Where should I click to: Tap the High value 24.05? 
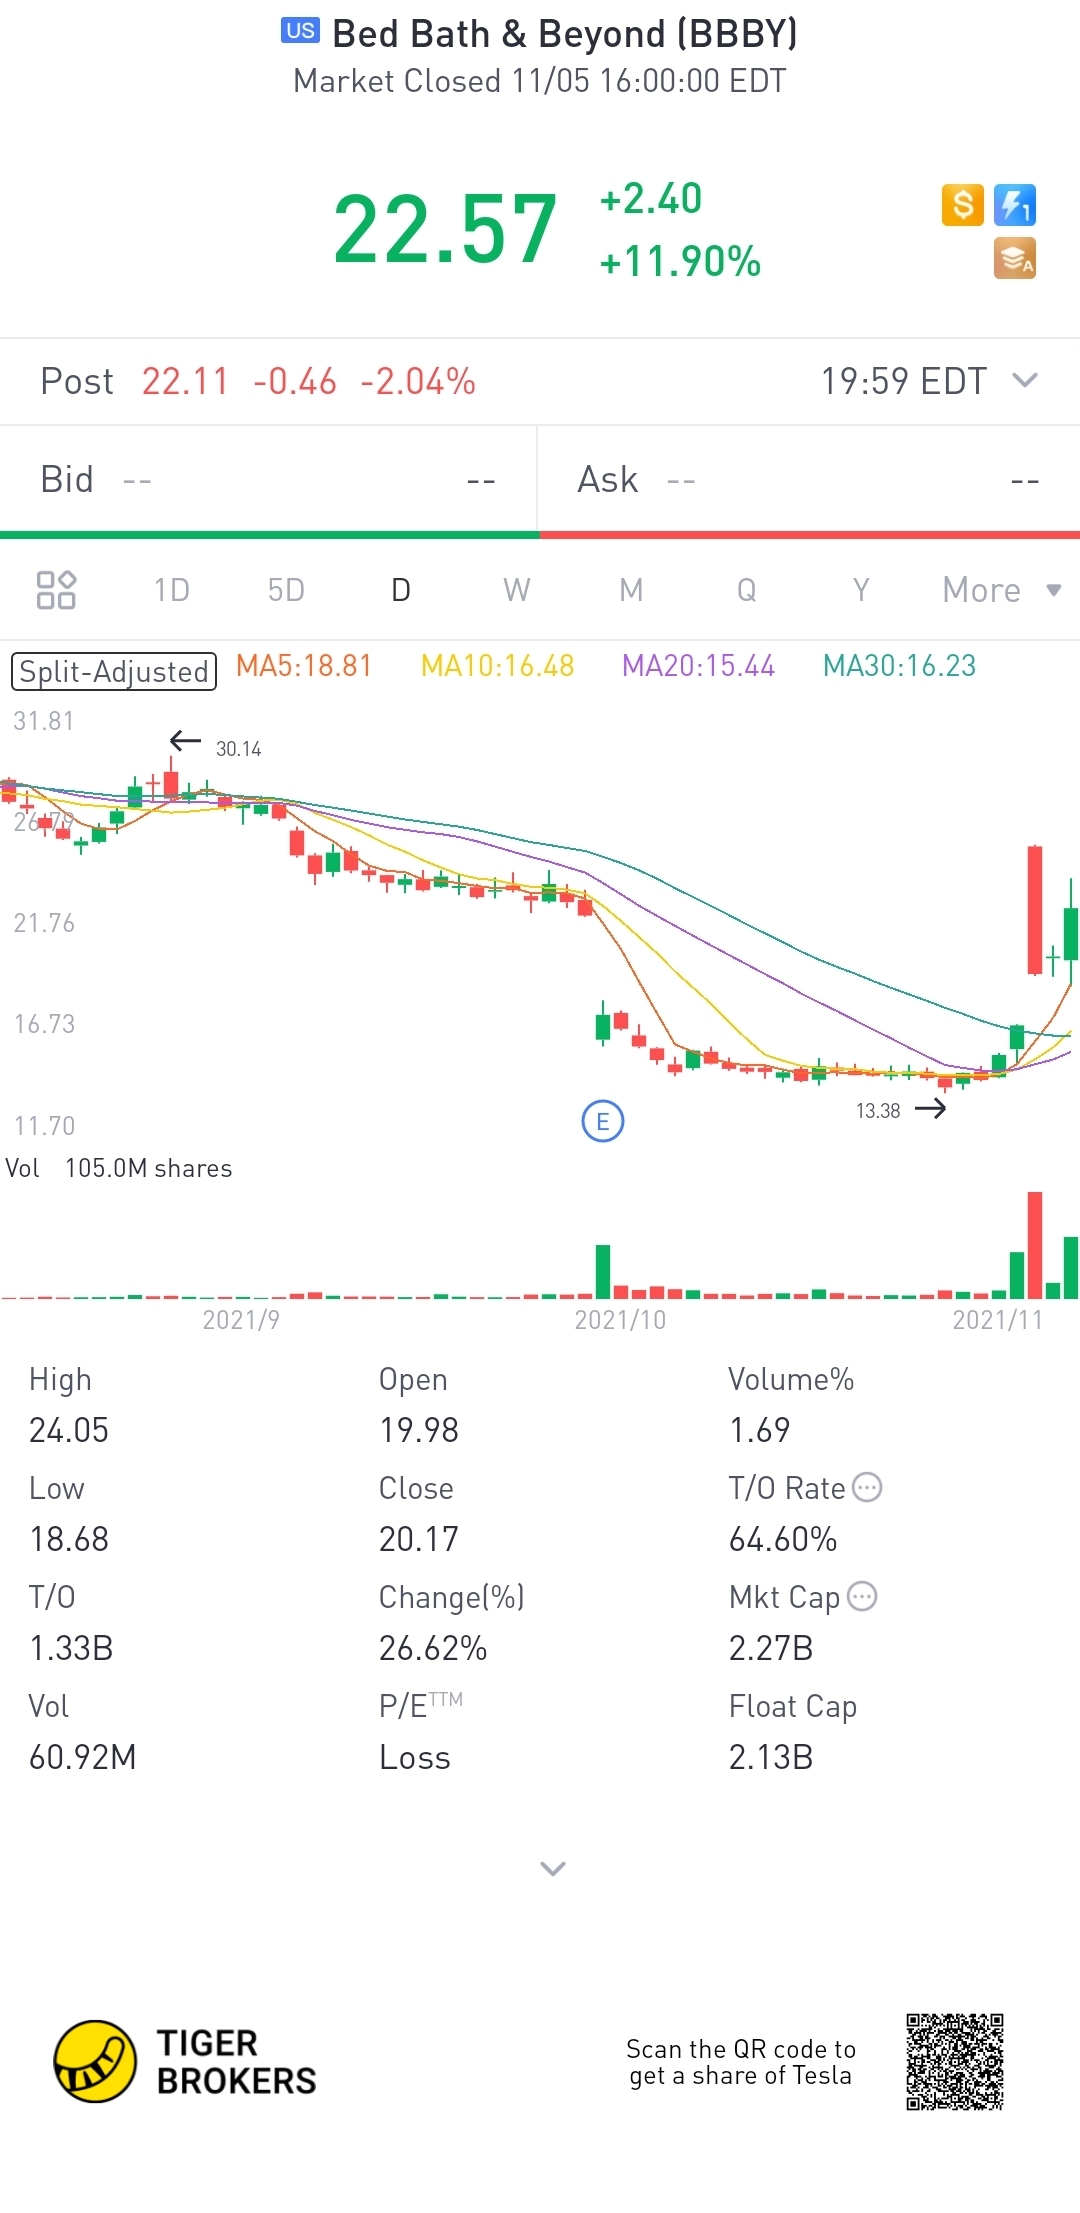click(x=69, y=1430)
